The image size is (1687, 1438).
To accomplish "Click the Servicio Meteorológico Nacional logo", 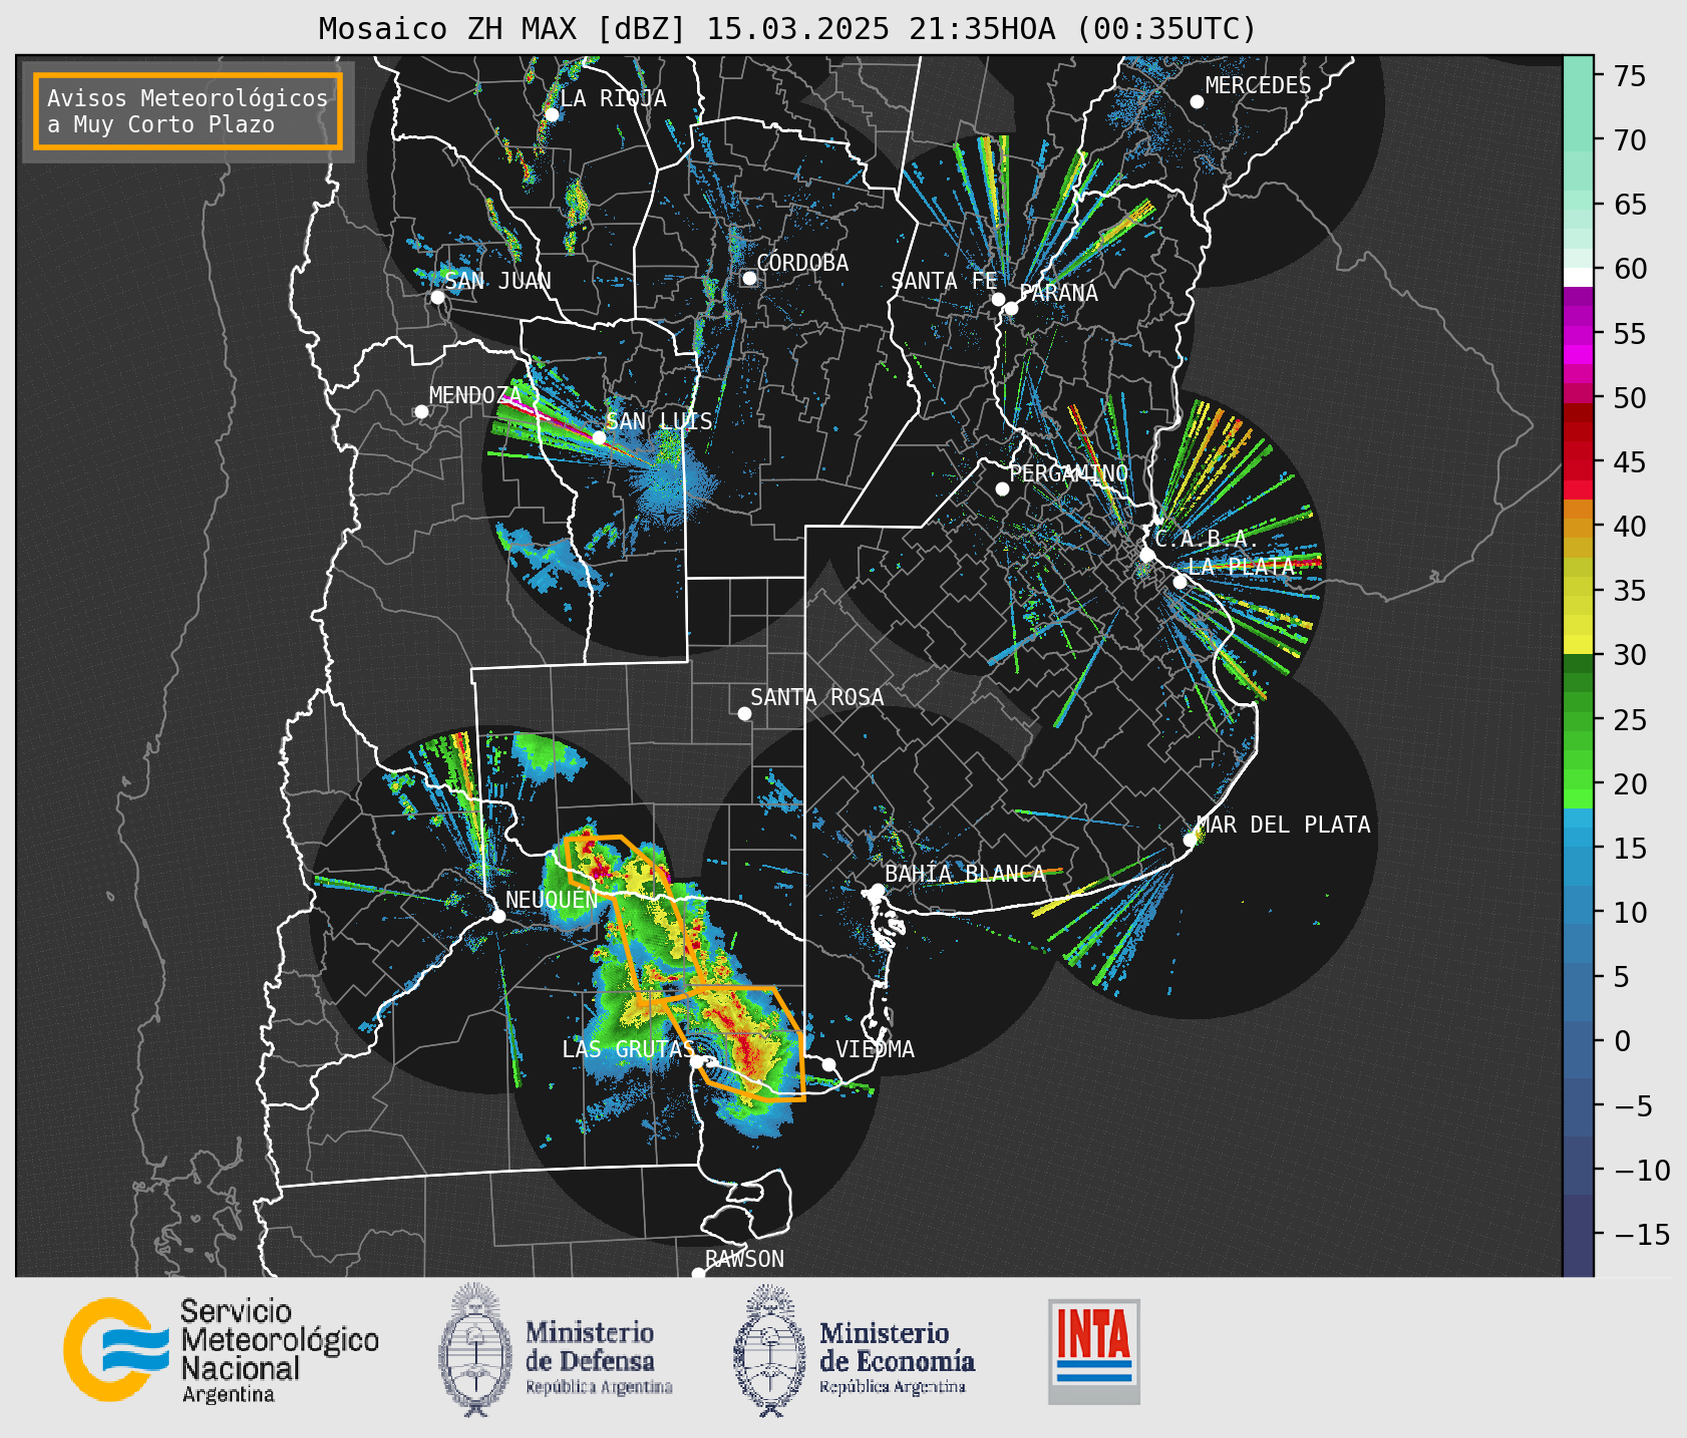I will click(x=221, y=1350).
